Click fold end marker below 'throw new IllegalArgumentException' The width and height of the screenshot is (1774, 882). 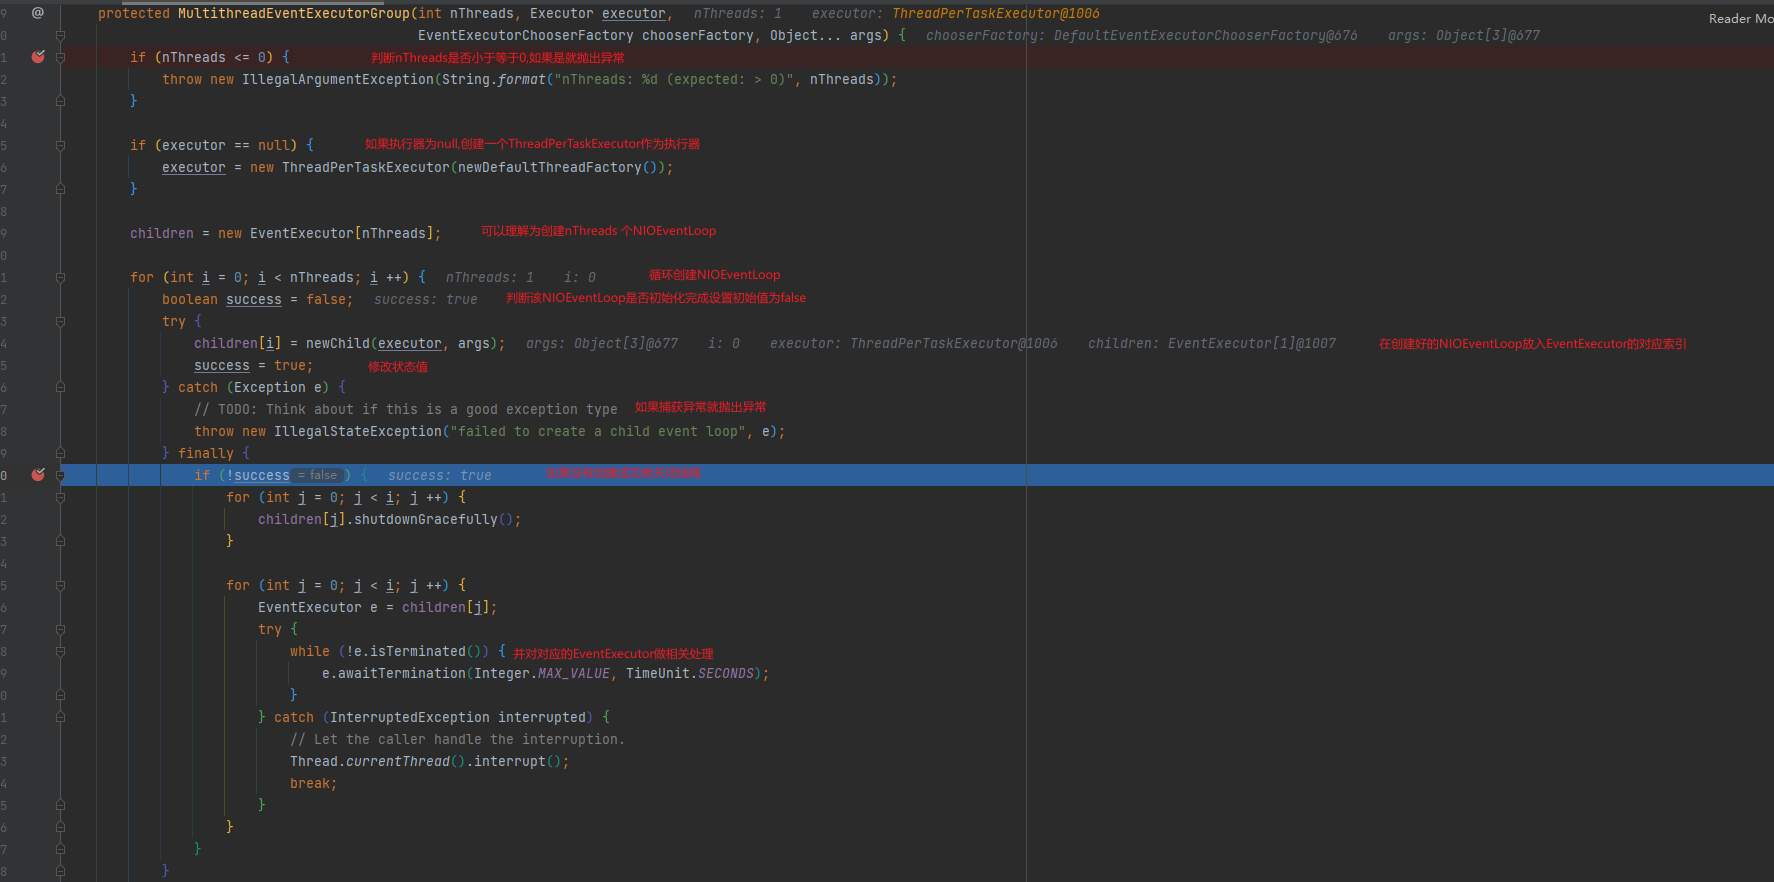tap(60, 101)
